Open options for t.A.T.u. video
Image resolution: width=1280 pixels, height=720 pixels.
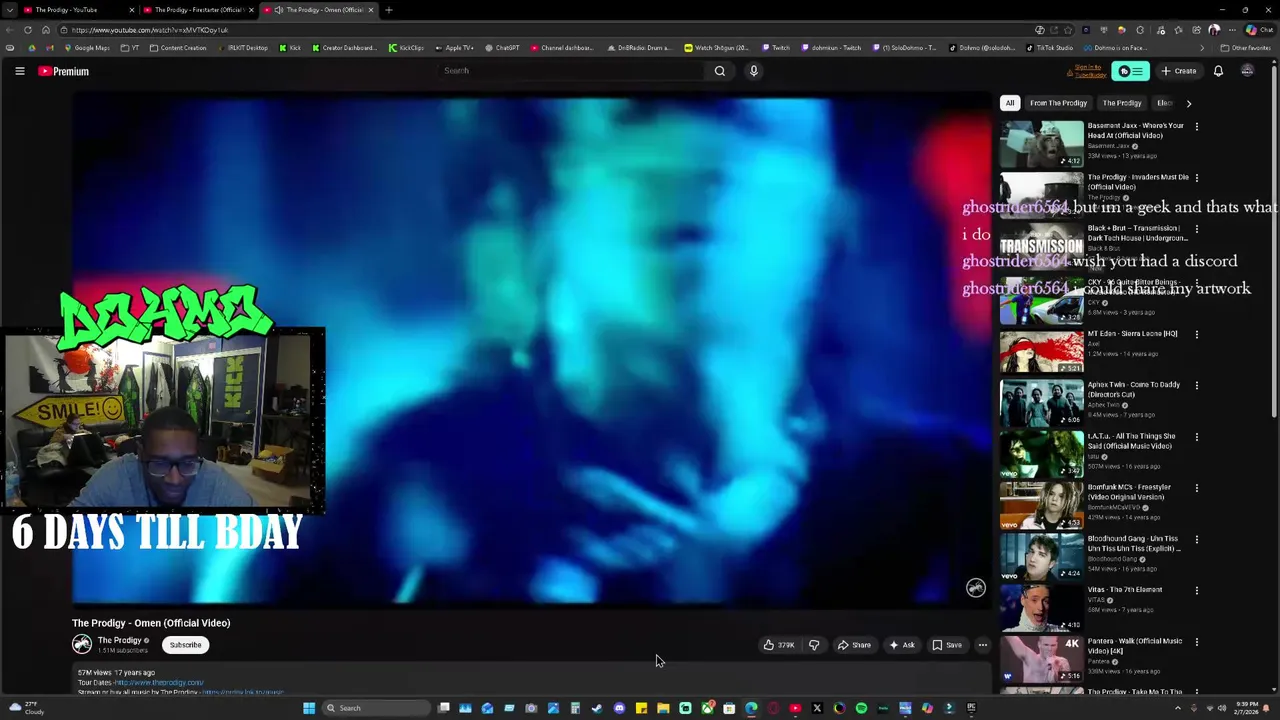pos(1196,437)
